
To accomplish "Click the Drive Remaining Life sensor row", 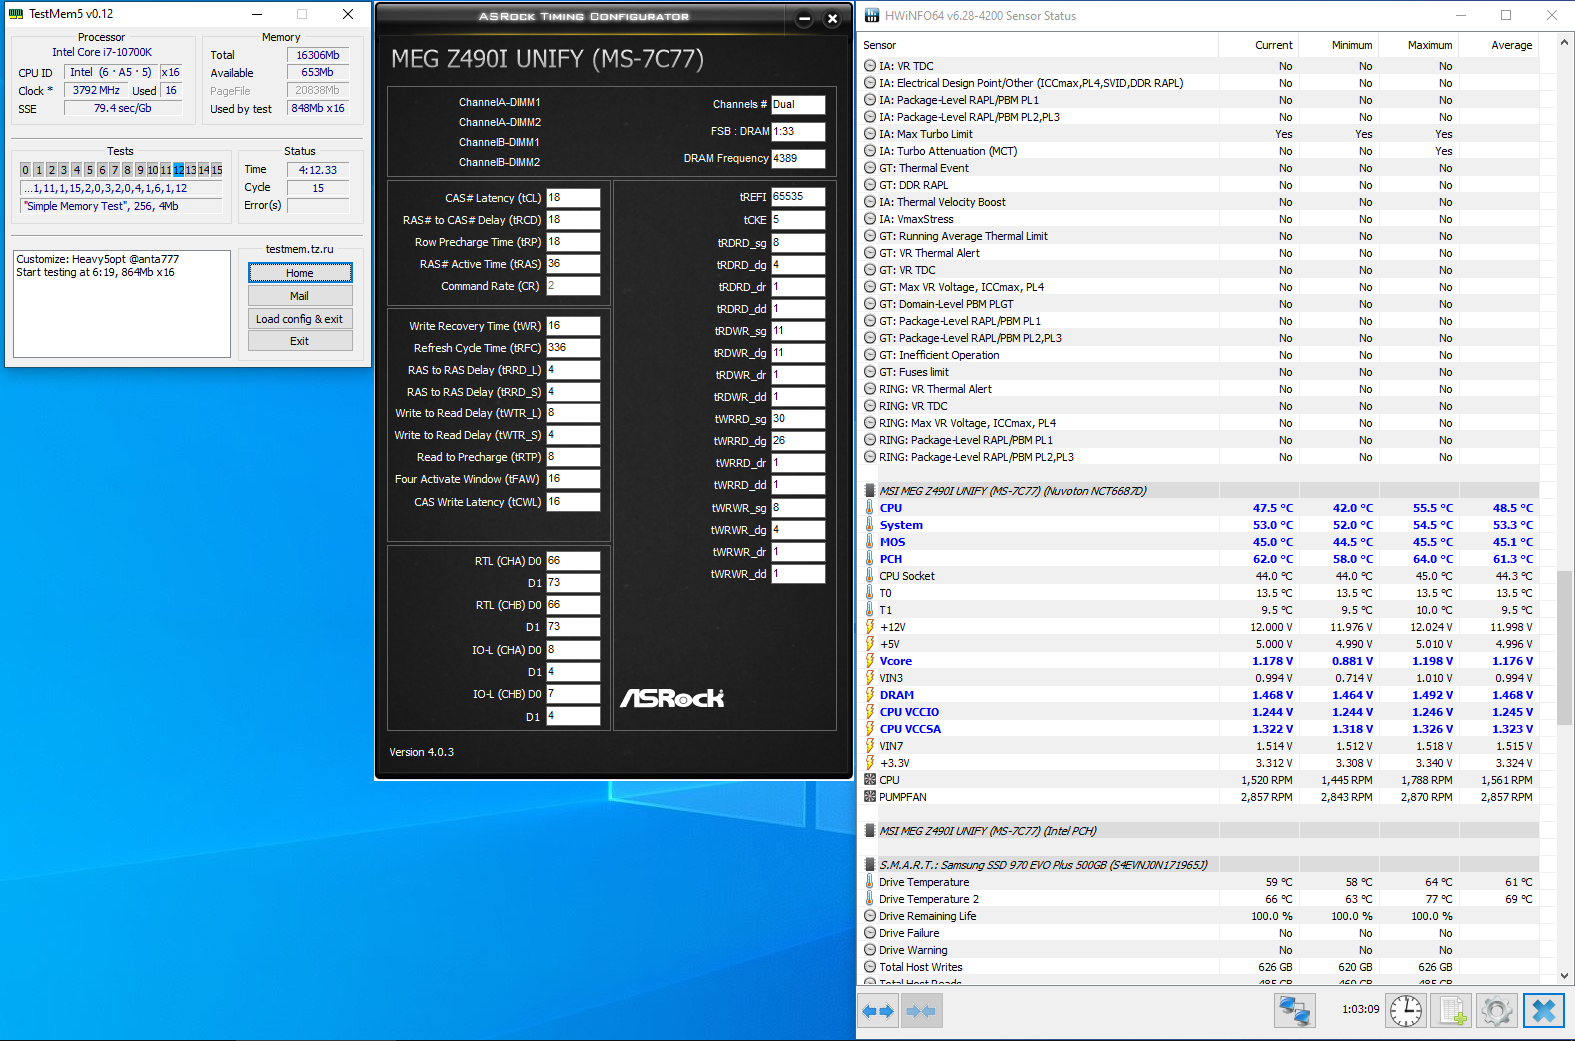I will click(x=1198, y=916).
